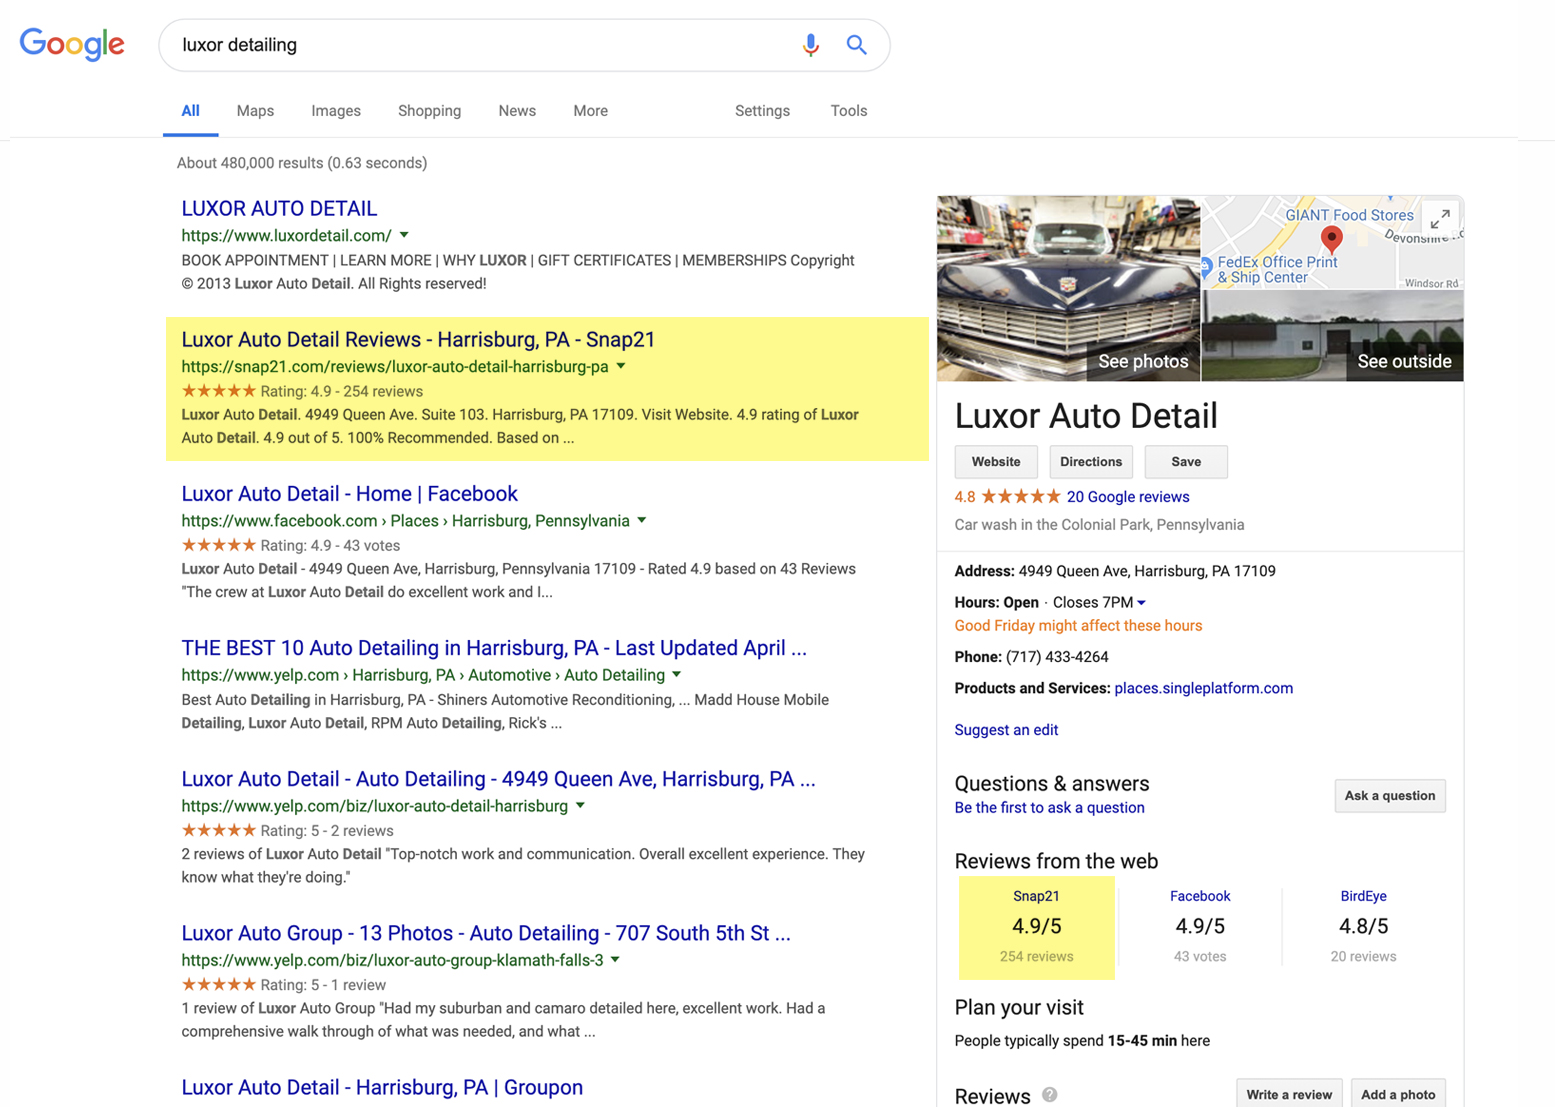The height and width of the screenshot is (1107, 1555).
Task: Click the red map pin marker
Action: 1331,240
